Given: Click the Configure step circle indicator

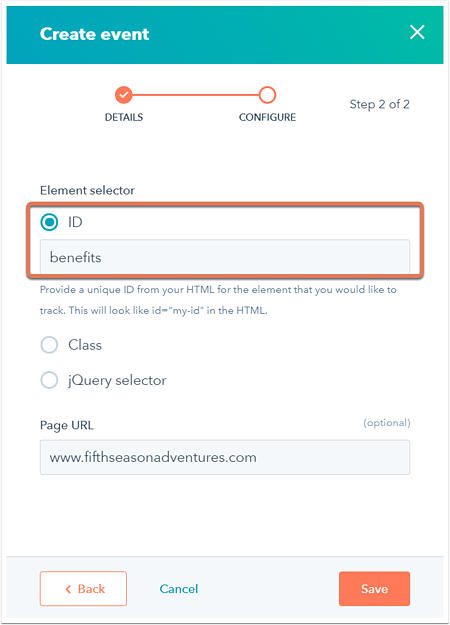Looking at the screenshot, I should (x=267, y=95).
